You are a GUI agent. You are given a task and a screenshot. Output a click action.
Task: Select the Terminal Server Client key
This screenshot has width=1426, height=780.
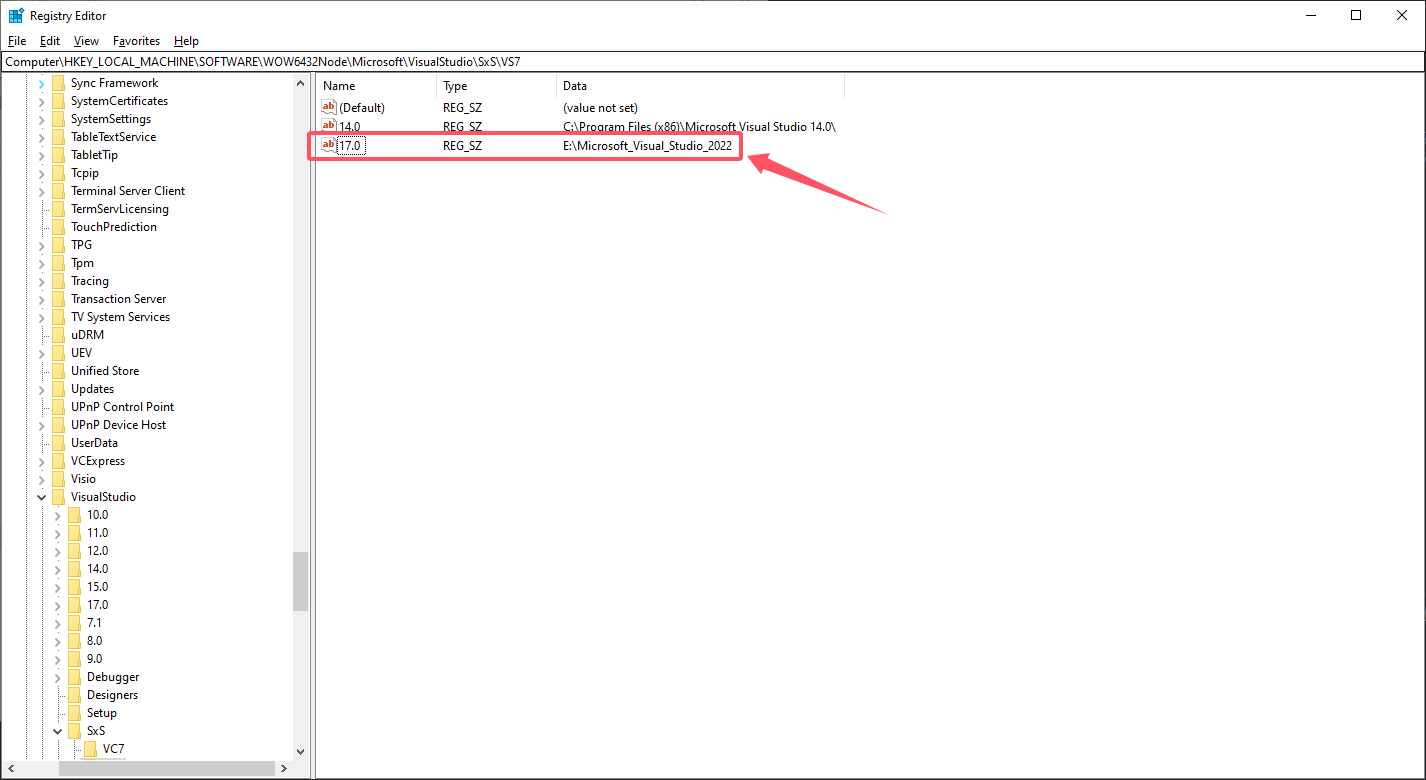(127, 191)
